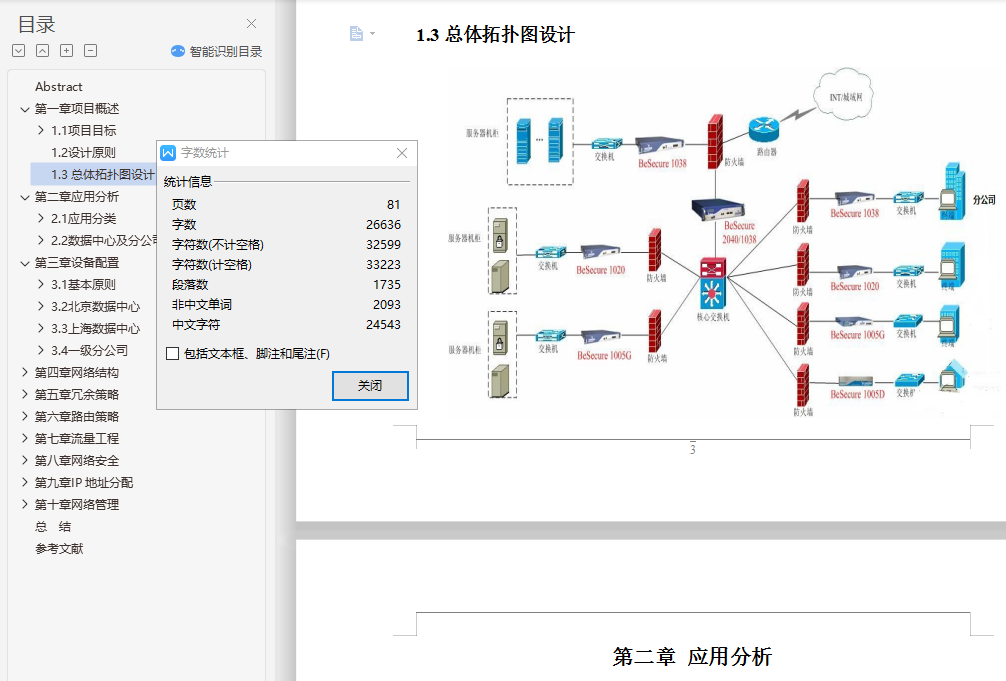
Task: Collapse the 第三章设备配置 chapter
Action: click(25, 263)
